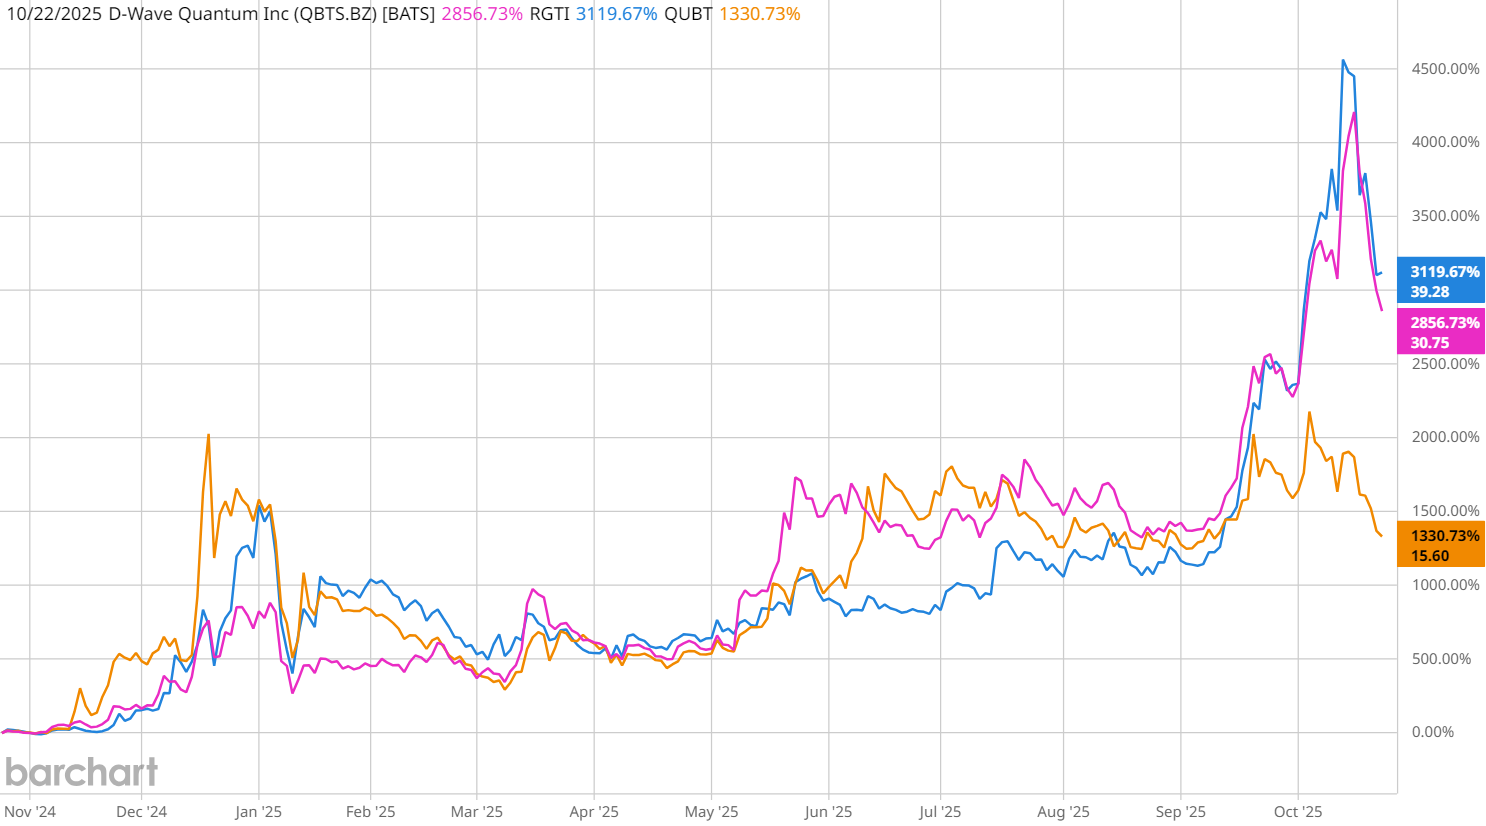
Task: Click the Jul '25 date label
Action: pyautogui.click(x=940, y=811)
